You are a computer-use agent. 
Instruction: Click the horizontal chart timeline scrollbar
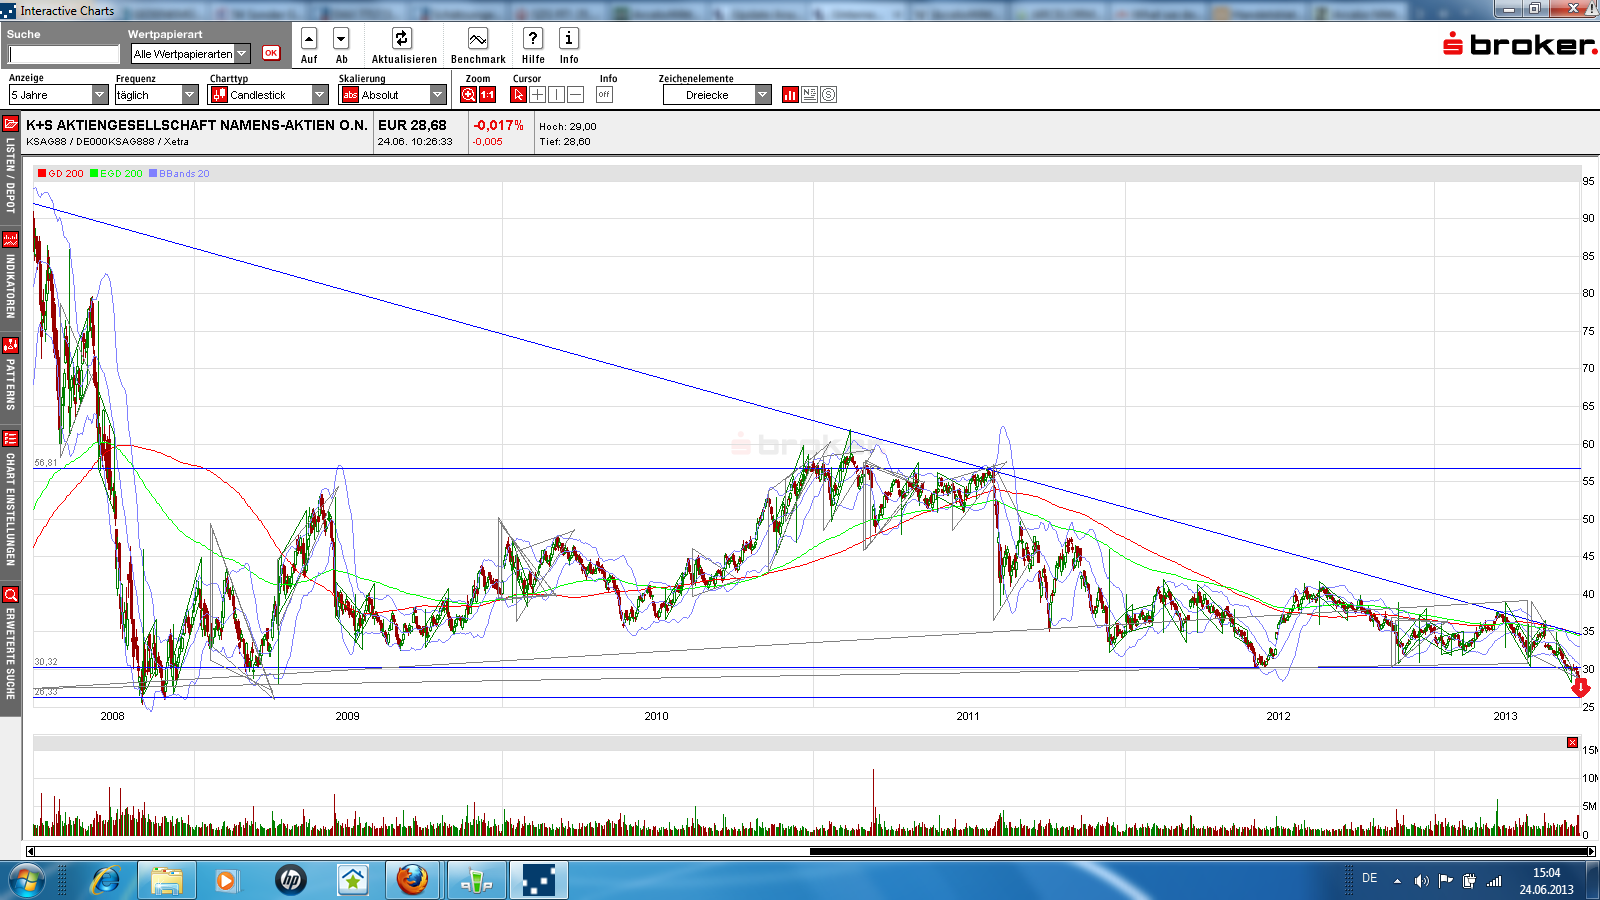click(1200, 852)
